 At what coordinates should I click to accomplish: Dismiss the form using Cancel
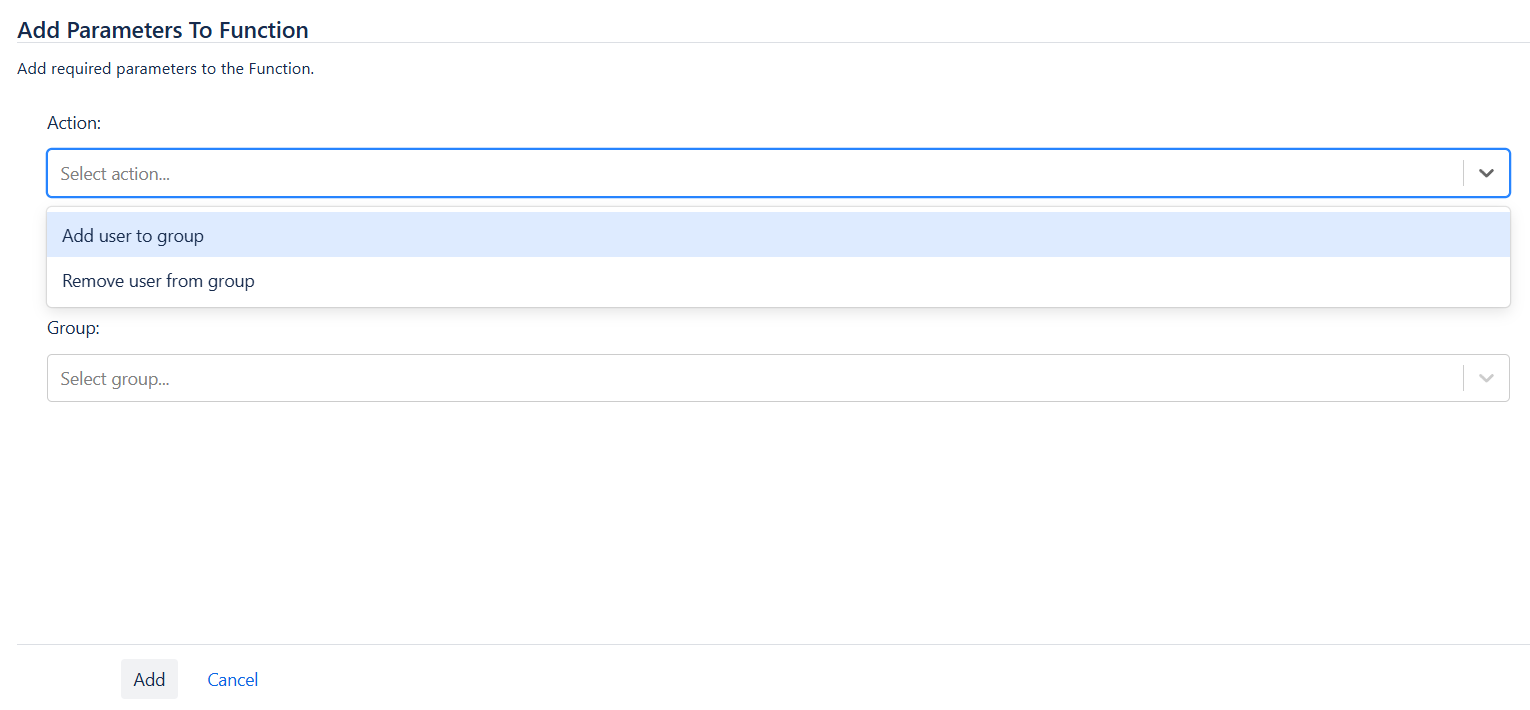(x=232, y=680)
